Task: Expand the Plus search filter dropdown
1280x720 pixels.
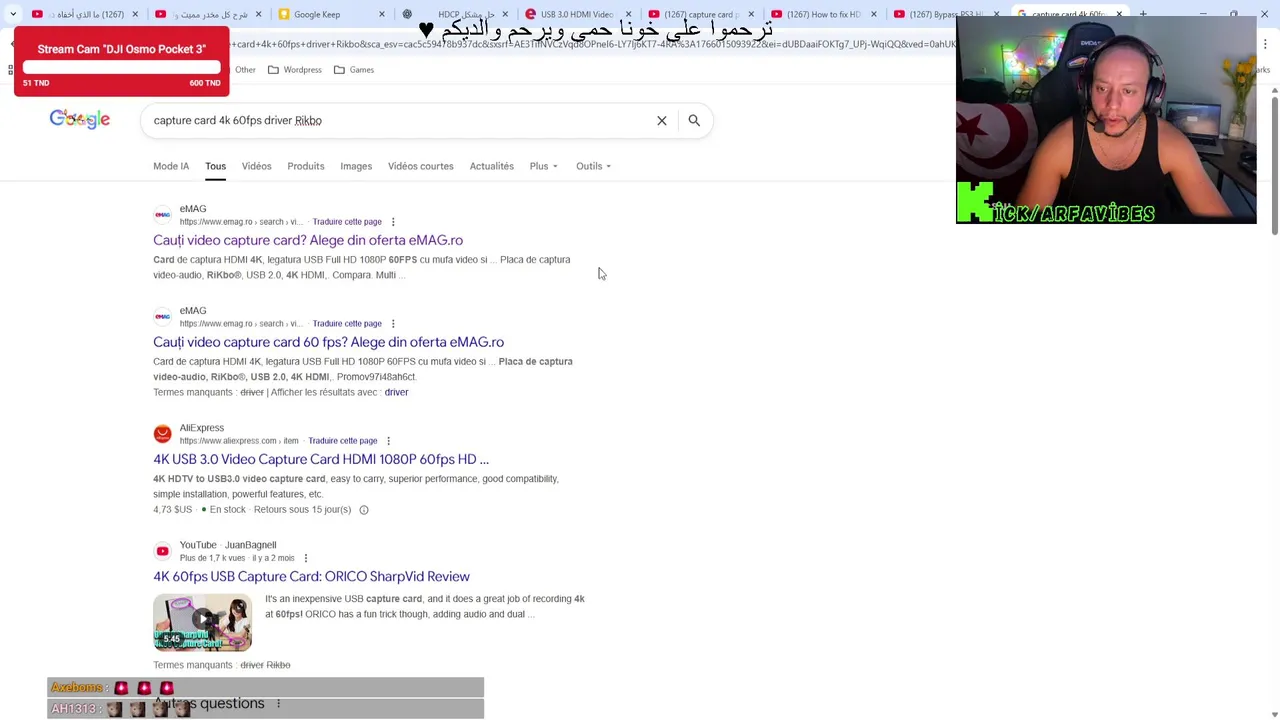Action: pyautogui.click(x=543, y=166)
